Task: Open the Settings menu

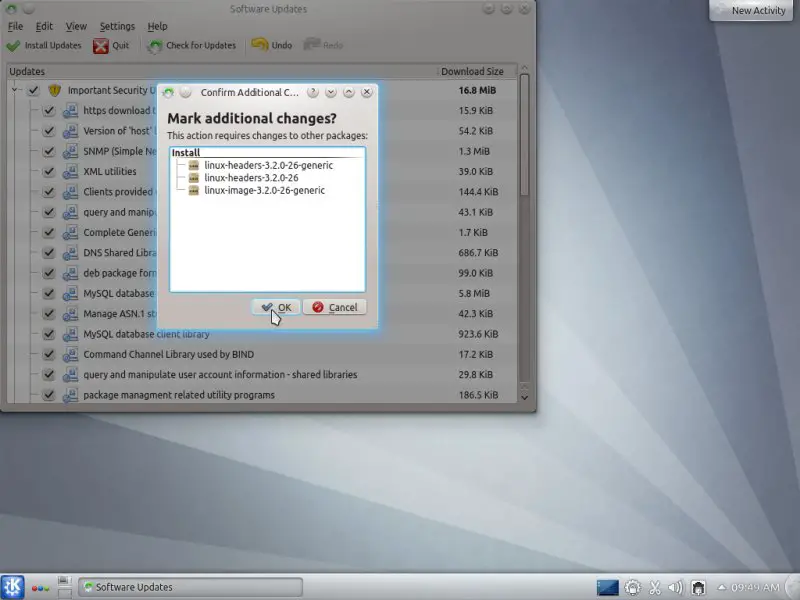Action: pyautogui.click(x=117, y=27)
